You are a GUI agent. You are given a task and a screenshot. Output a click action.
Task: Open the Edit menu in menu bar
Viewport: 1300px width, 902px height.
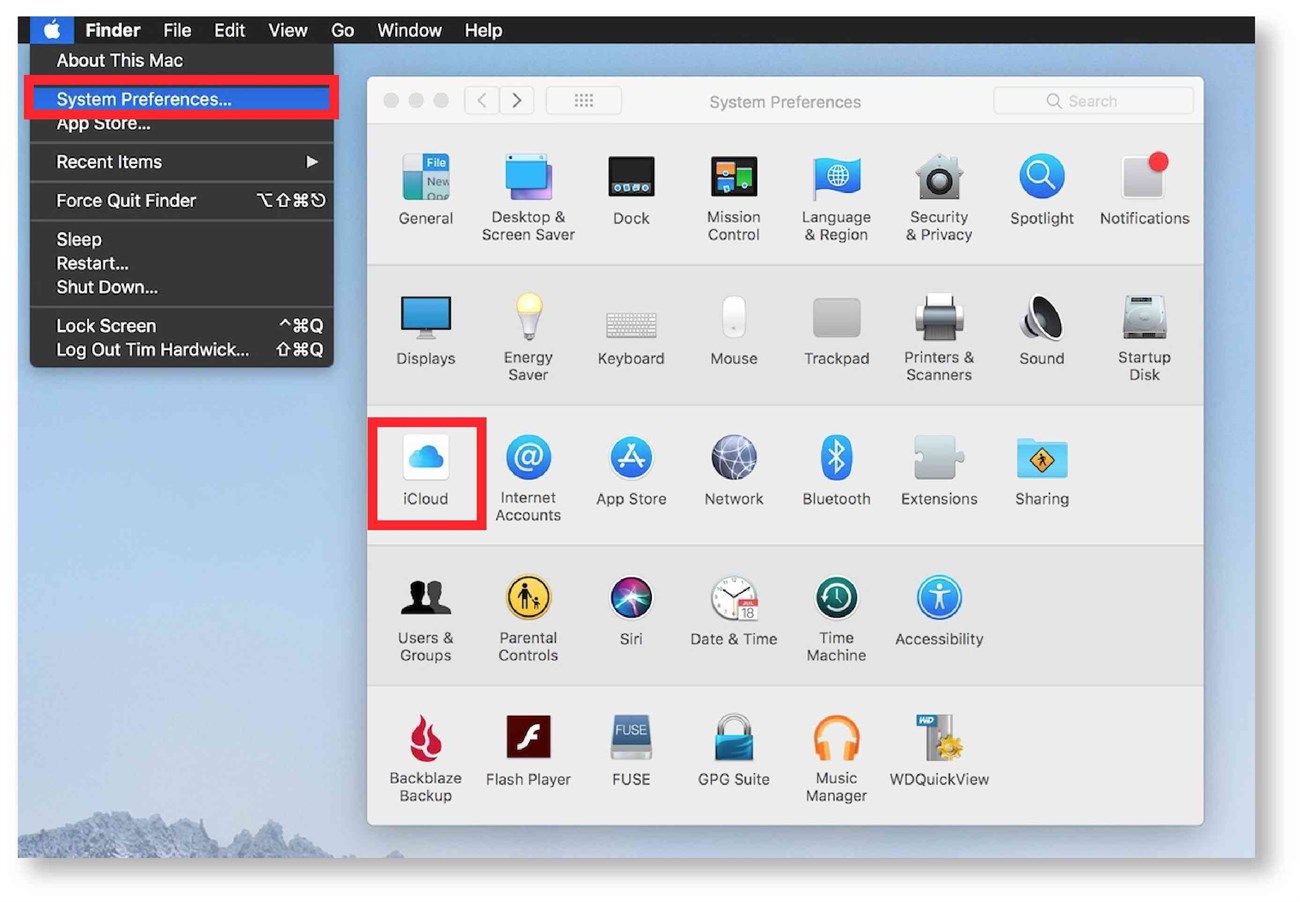(229, 30)
